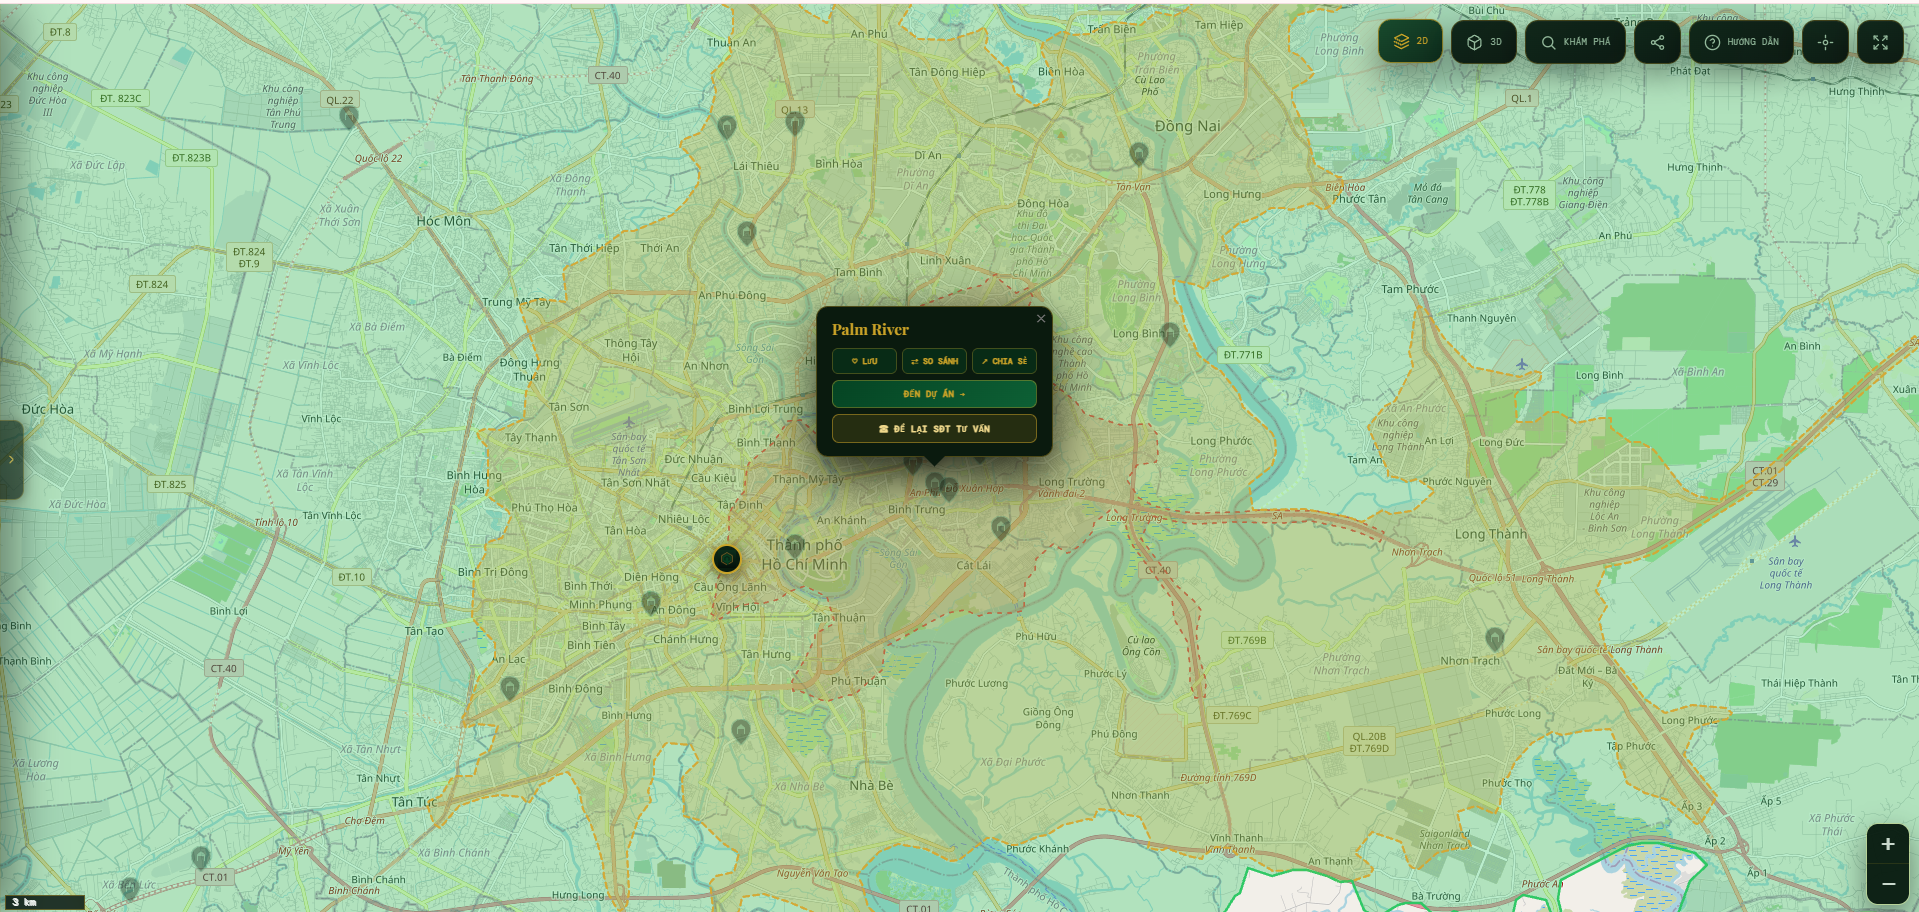The height and width of the screenshot is (912, 1919).
Task: Select the map pin above Lái Thiêu
Action: (727, 127)
